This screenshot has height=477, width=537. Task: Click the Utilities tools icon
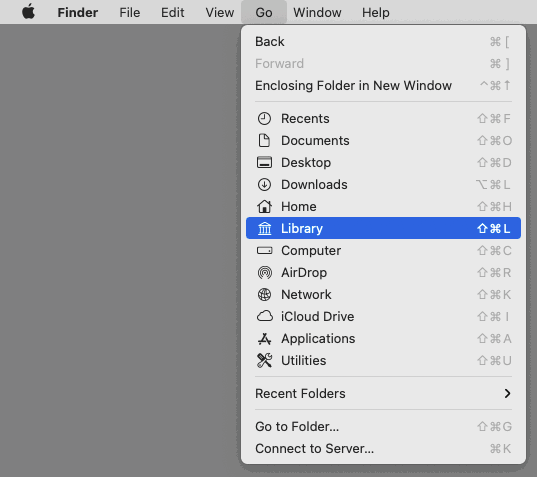[264, 361]
